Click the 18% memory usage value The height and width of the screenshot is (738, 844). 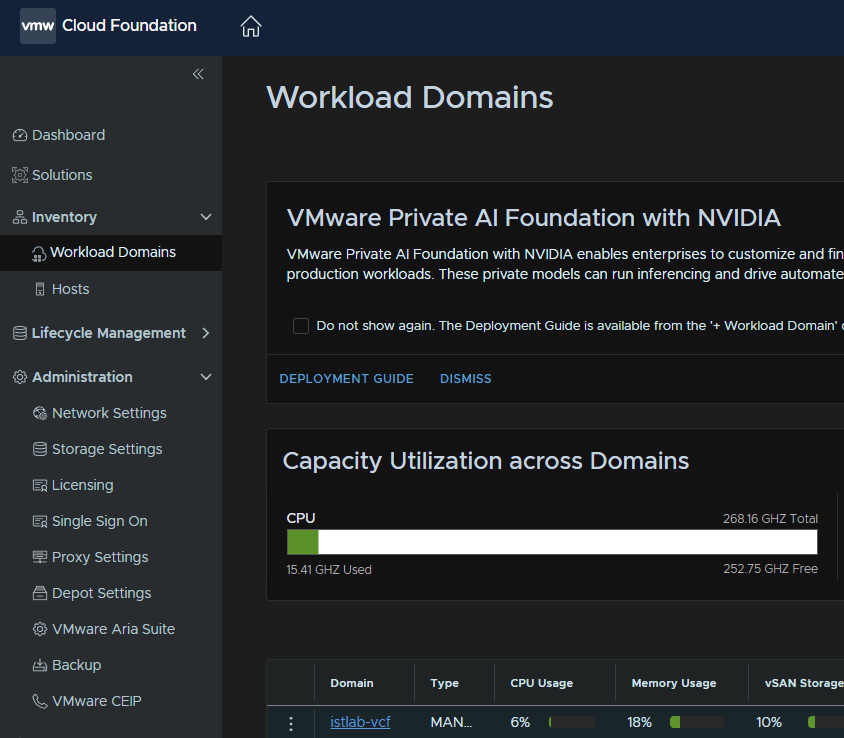point(639,722)
